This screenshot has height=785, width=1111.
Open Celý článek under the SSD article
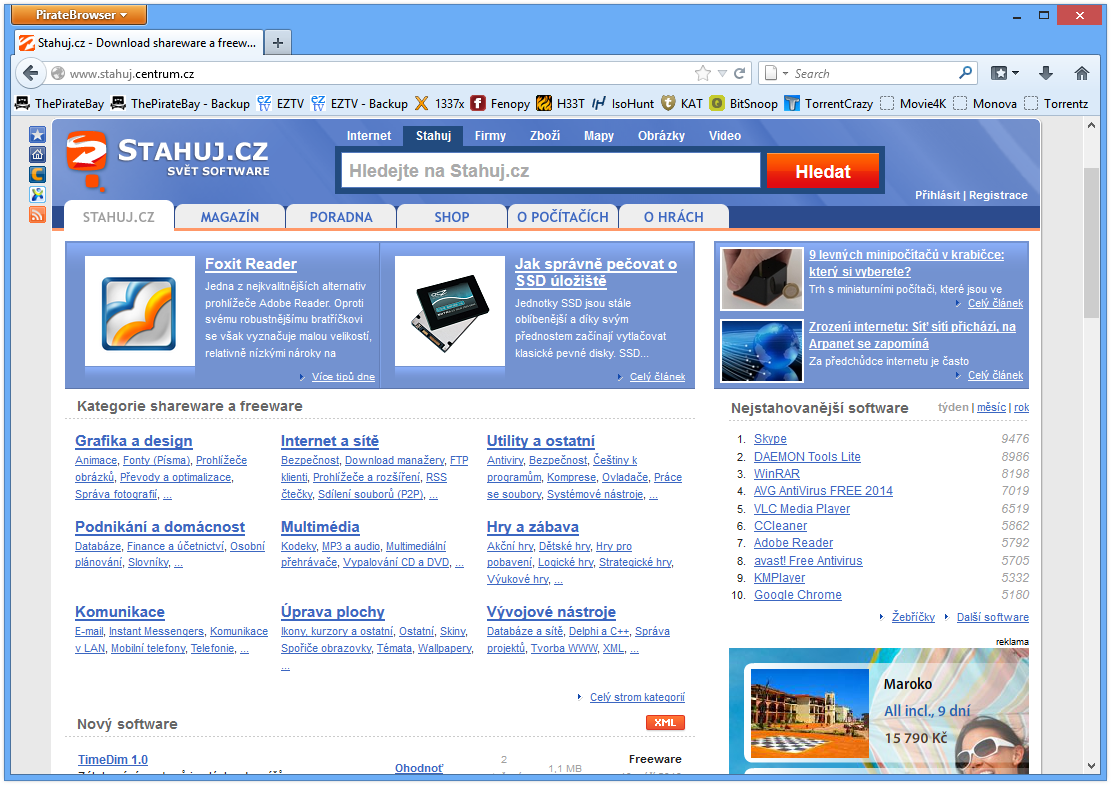click(657, 377)
